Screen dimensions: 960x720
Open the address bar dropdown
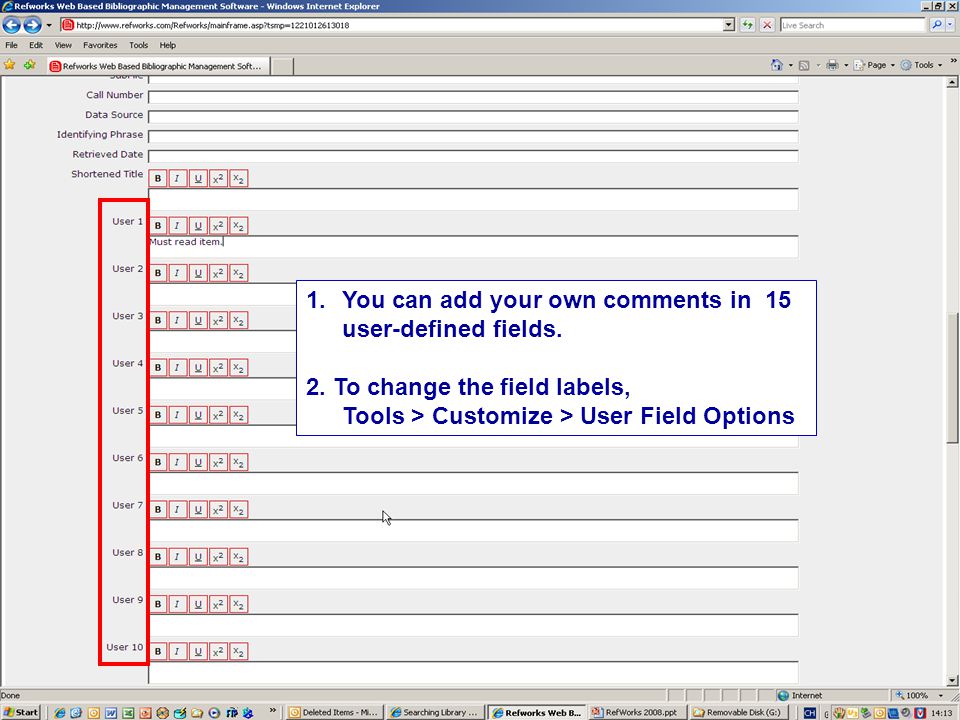point(729,25)
